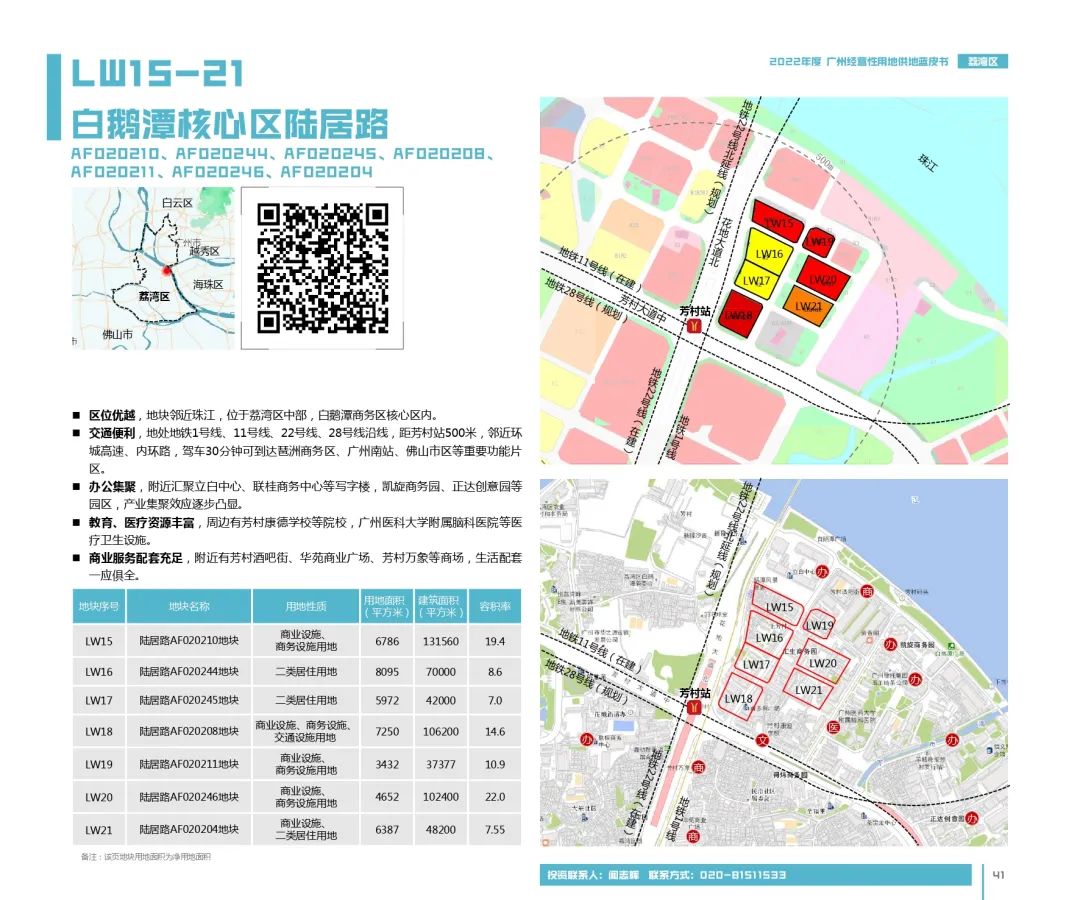This screenshot has width=1080, height=900.
Task: Click the 陆居路AF020246地块 table cell
Action: pyautogui.click(x=189, y=797)
